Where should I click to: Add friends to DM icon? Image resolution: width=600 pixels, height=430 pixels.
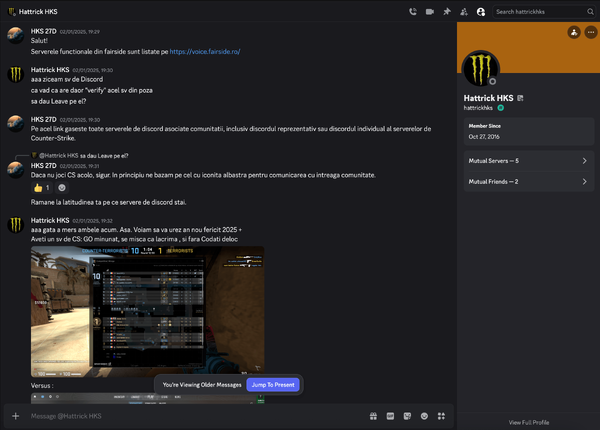464,11
